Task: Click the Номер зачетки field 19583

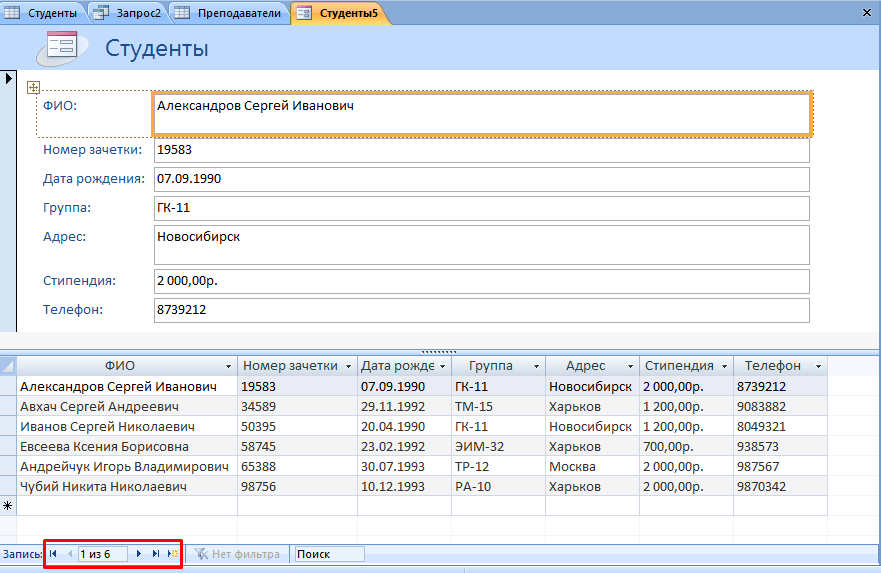Action: pyautogui.click(x=482, y=150)
